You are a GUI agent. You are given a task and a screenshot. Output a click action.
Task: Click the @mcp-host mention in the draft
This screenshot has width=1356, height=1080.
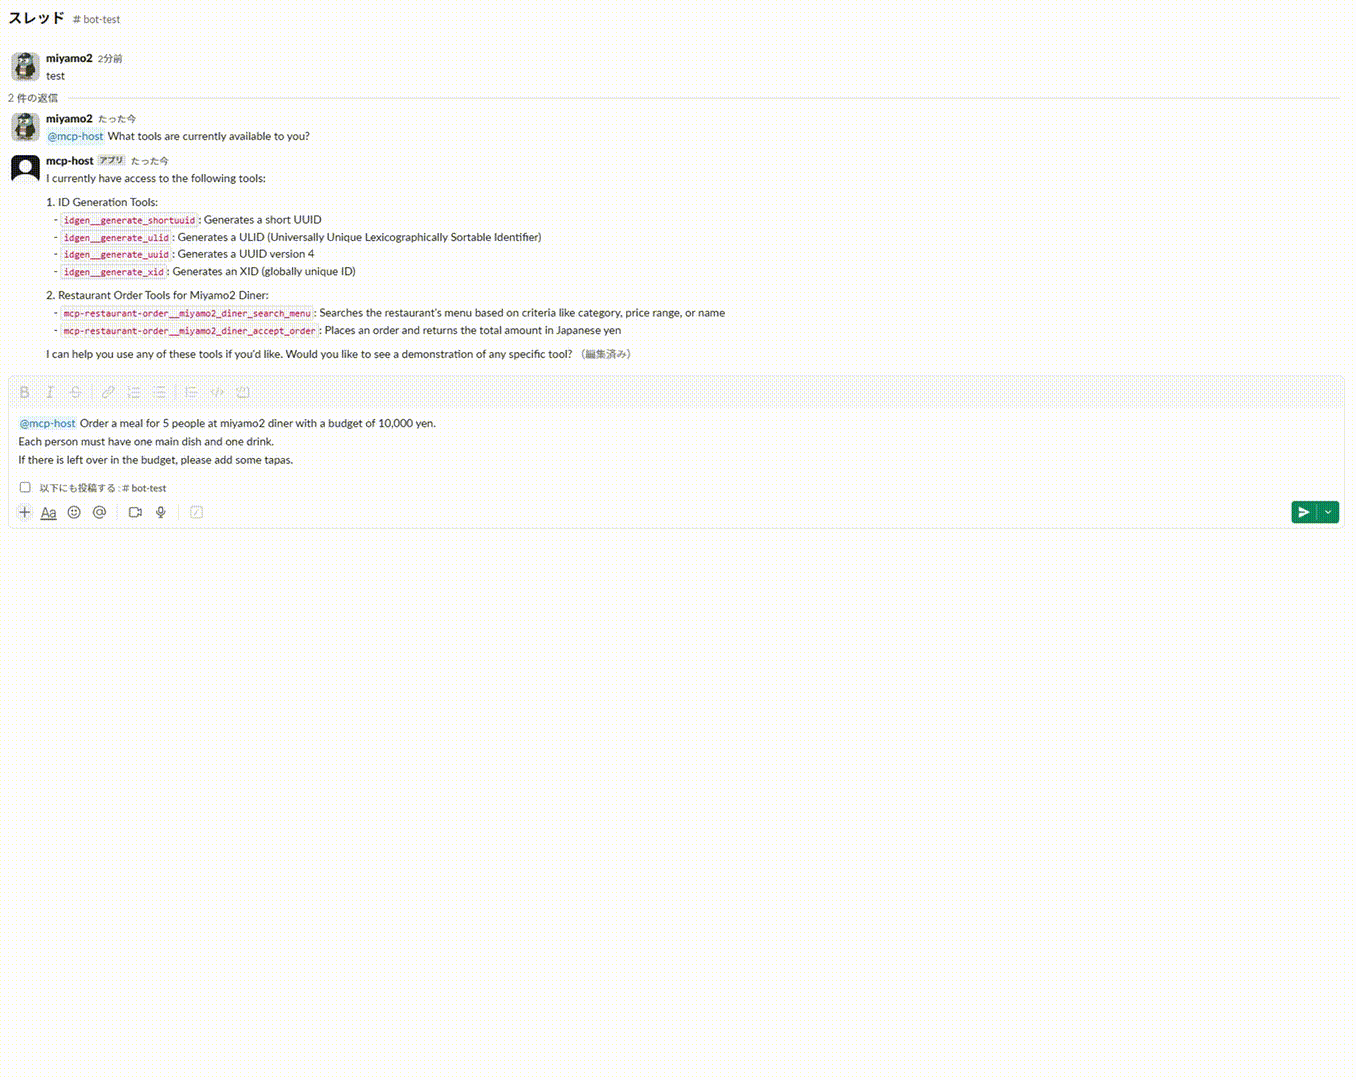(x=48, y=424)
